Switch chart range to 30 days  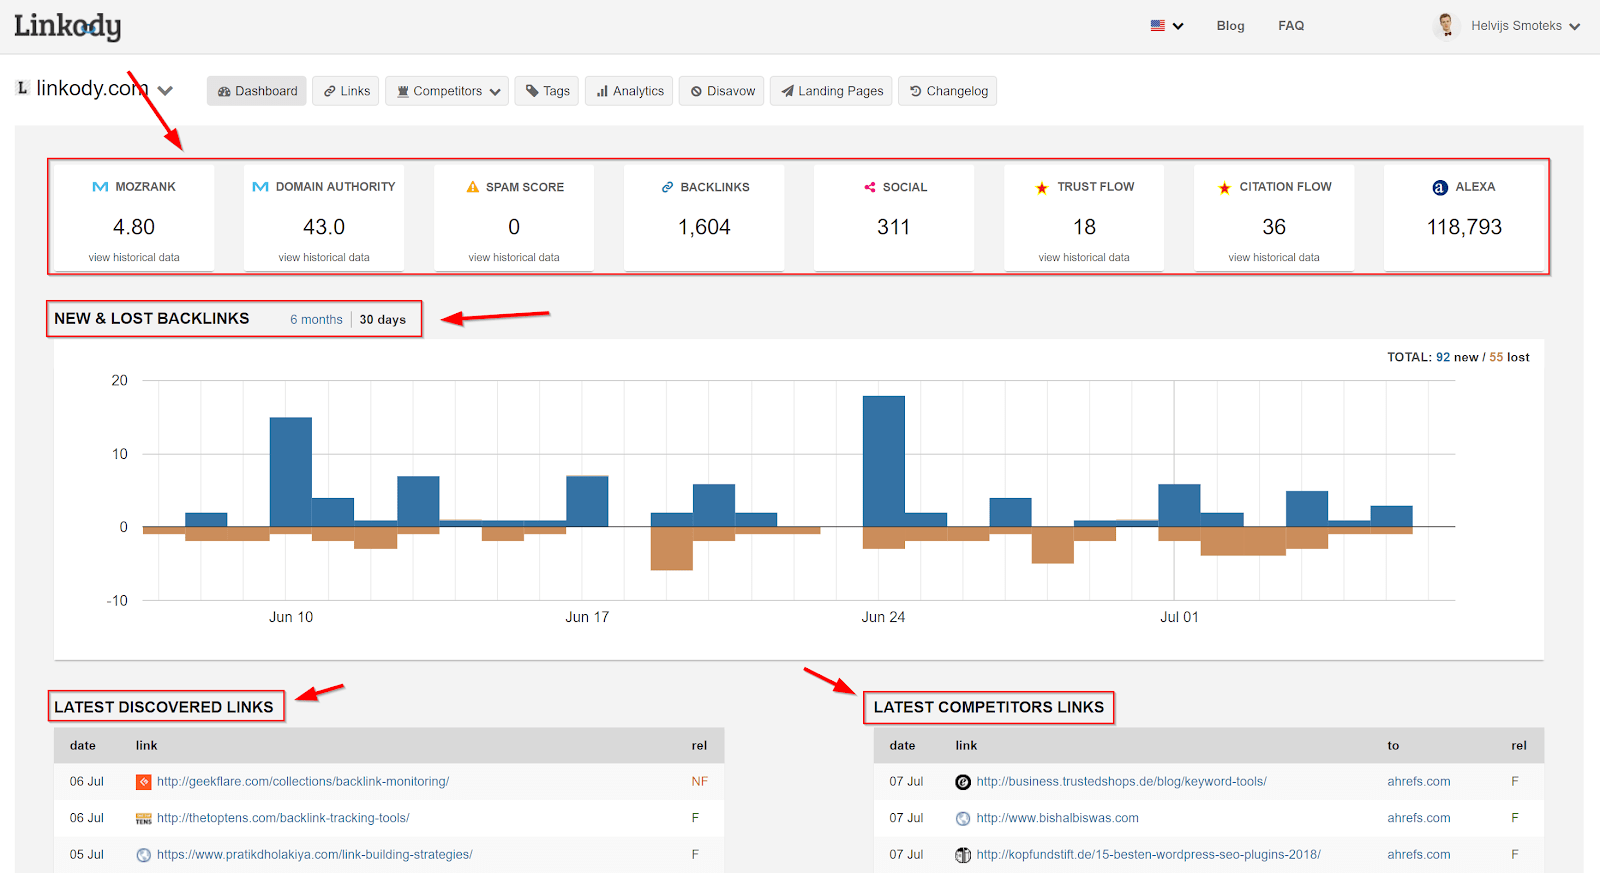coord(383,320)
